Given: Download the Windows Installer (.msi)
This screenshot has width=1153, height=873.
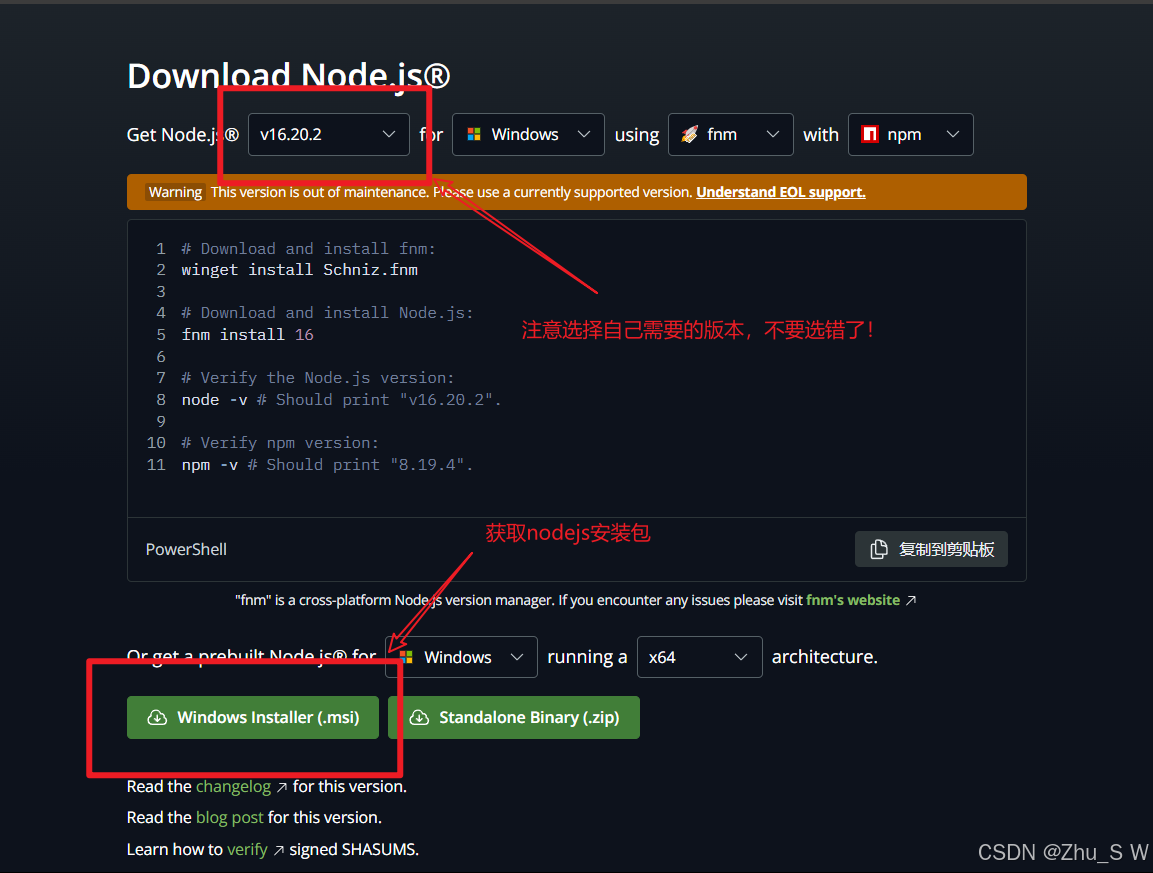Looking at the screenshot, I should pyautogui.click(x=253, y=717).
